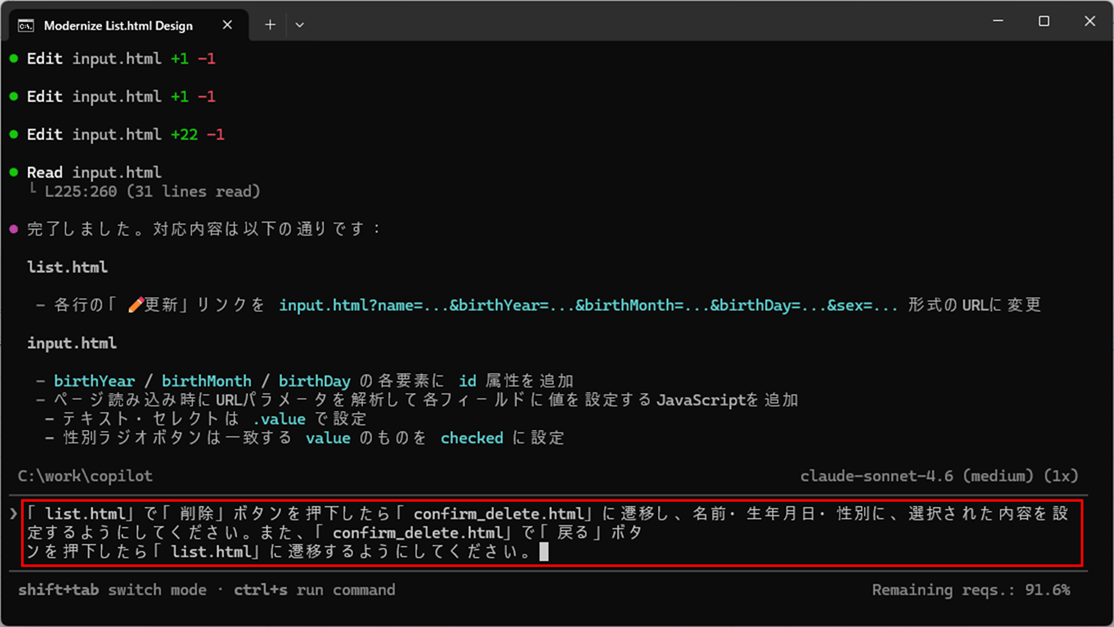
Task: Open a new terminal tab
Action: tap(270, 25)
